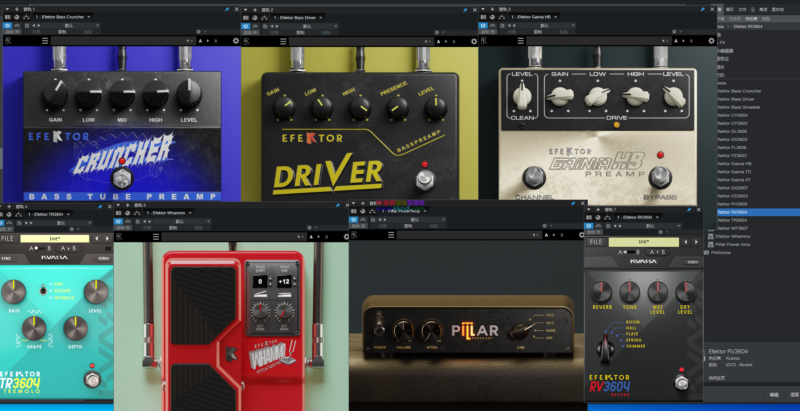Toggle TR3604 waveform sine/square/triangle switch
The height and width of the screenshot is (411, 800).
tap(44, 290)
